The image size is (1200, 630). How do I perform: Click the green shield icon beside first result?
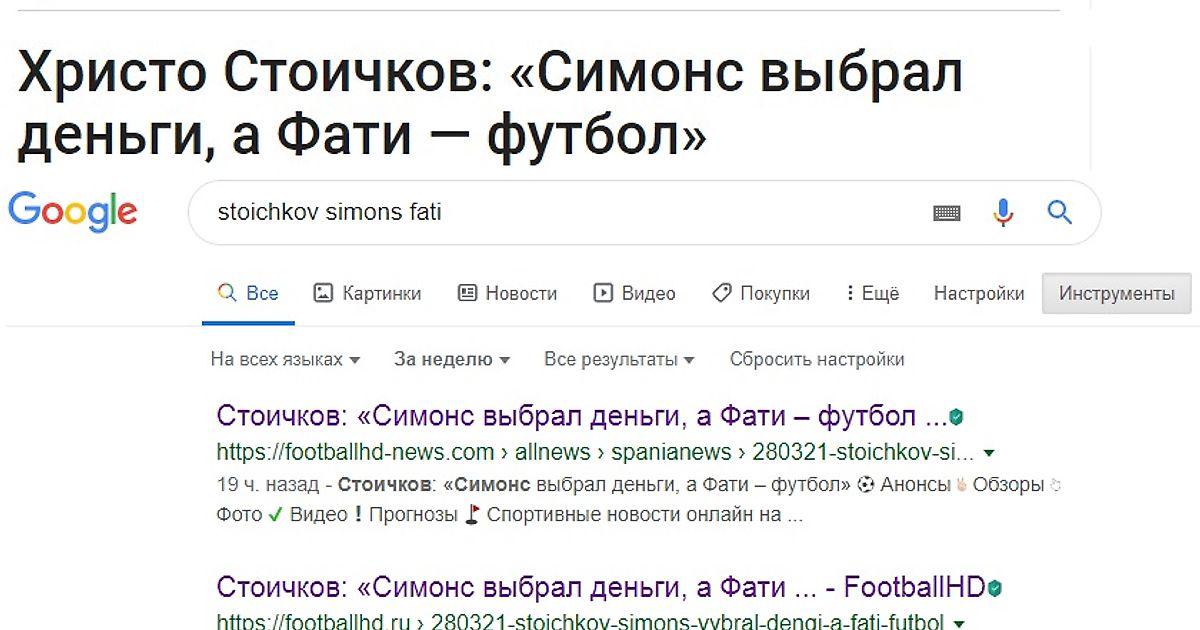tap(957, 417)
